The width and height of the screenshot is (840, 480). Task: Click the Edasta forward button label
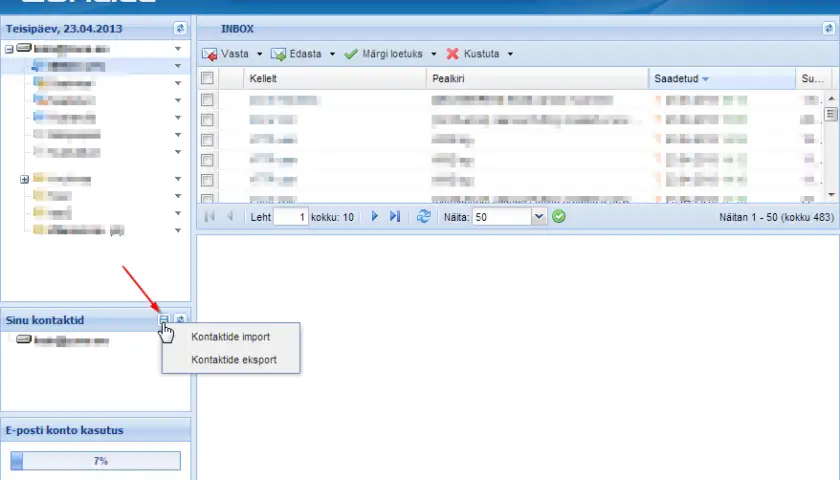(x=305, y=54)
